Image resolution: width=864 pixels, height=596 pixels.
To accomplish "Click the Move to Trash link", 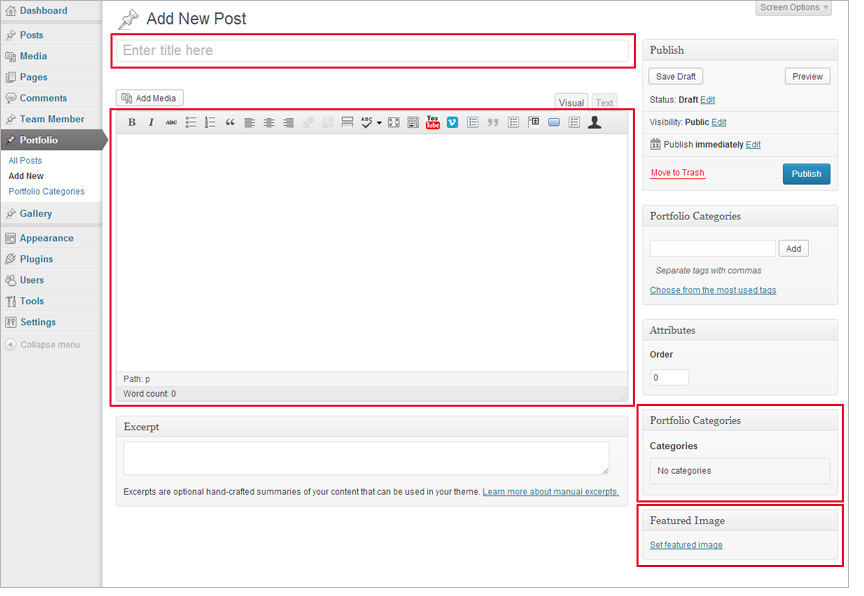I will pos(677,173).
